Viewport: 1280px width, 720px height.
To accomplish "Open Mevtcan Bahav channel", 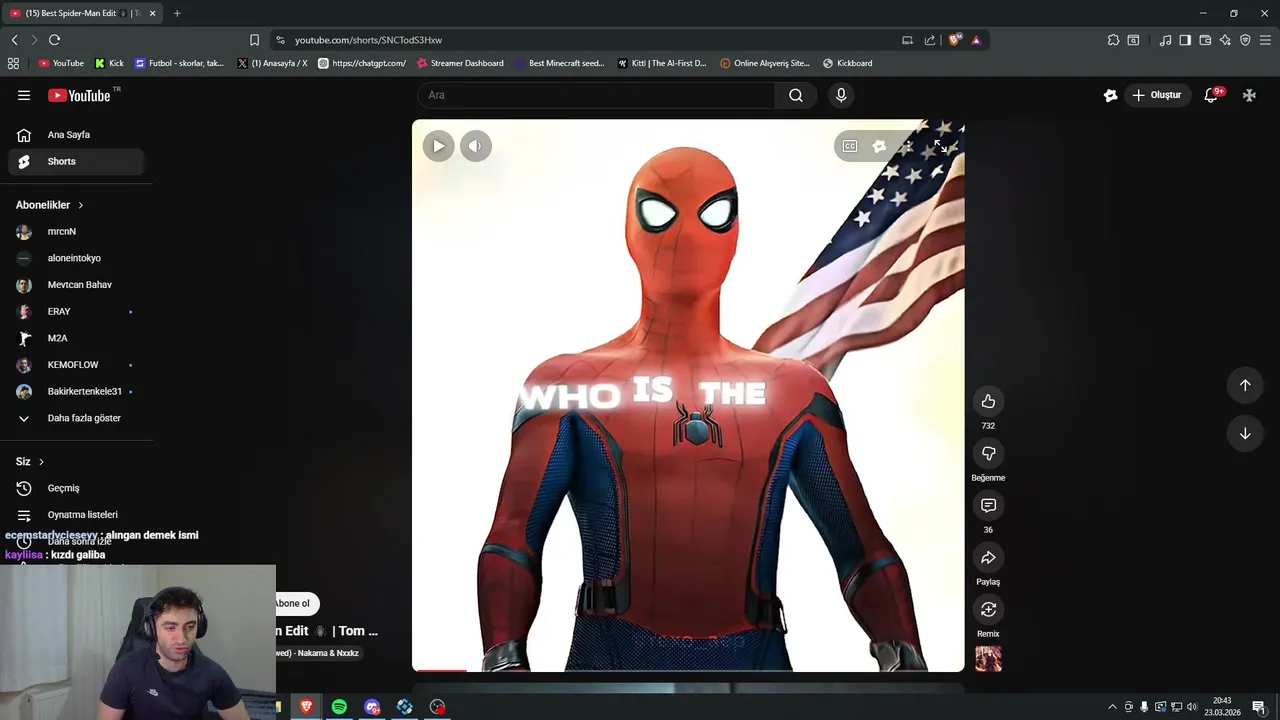I will click(x=76, y=285).
